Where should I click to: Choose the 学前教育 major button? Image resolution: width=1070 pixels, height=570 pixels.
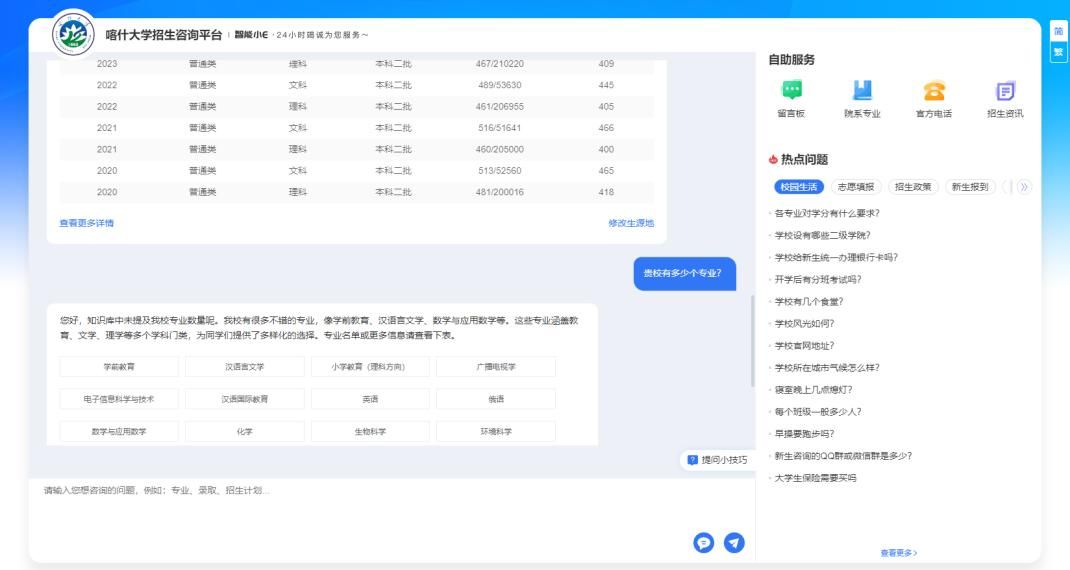click(x=119, y=367)
